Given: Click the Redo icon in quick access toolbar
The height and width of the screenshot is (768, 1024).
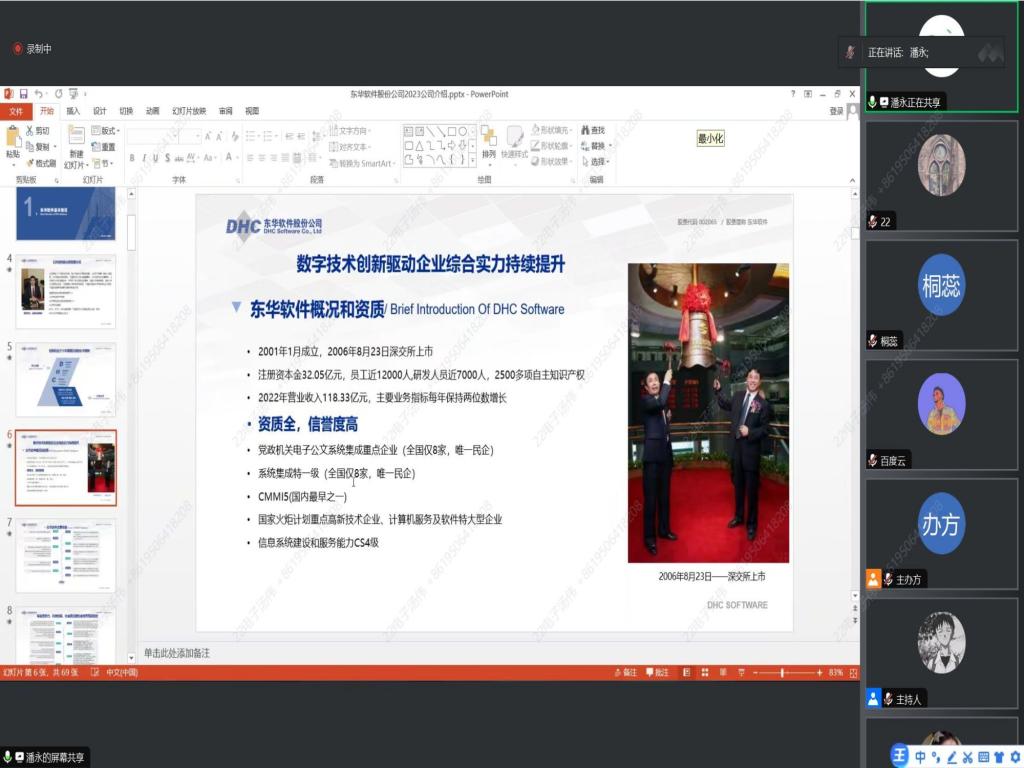Looking at the screenshot, I should 58,94.
